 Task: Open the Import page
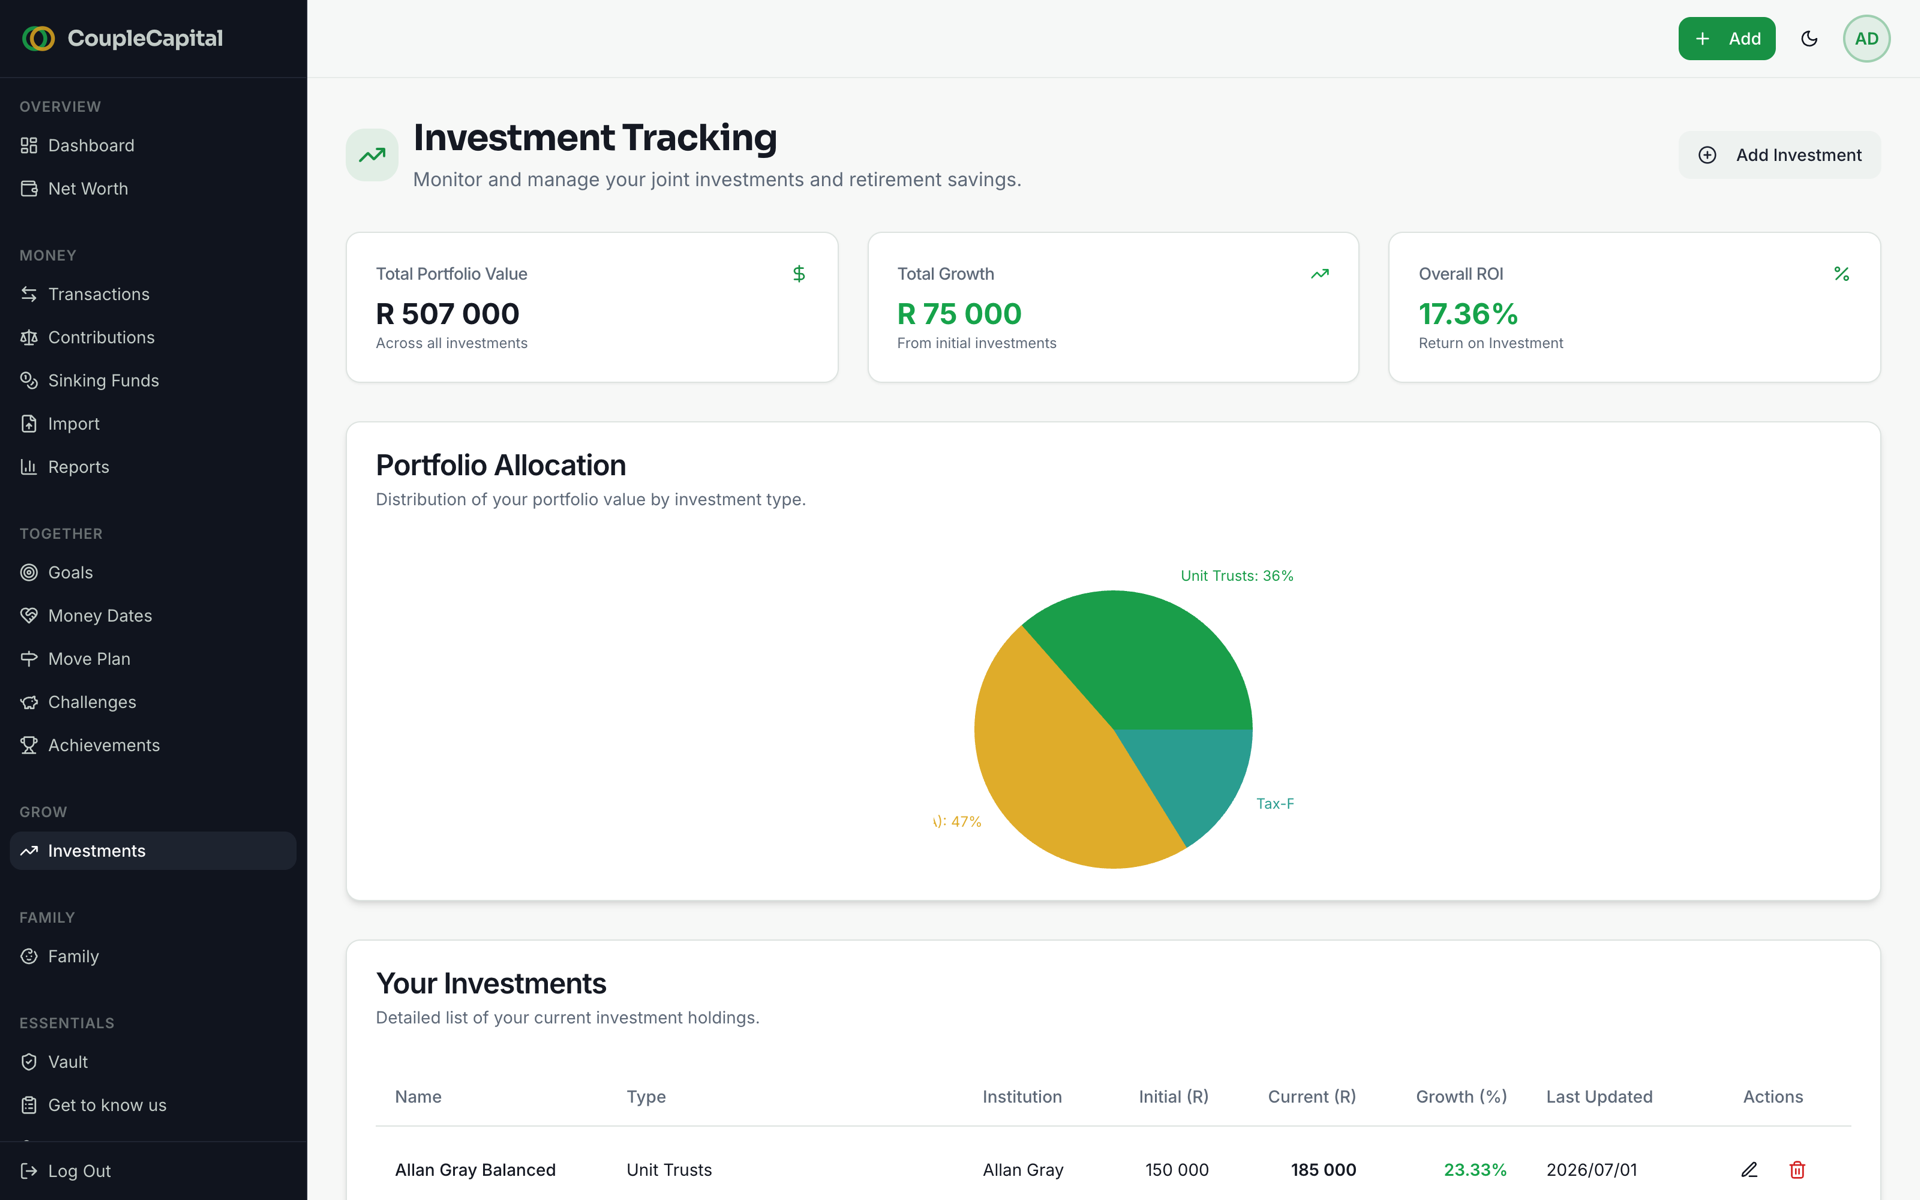click(153, 424)
